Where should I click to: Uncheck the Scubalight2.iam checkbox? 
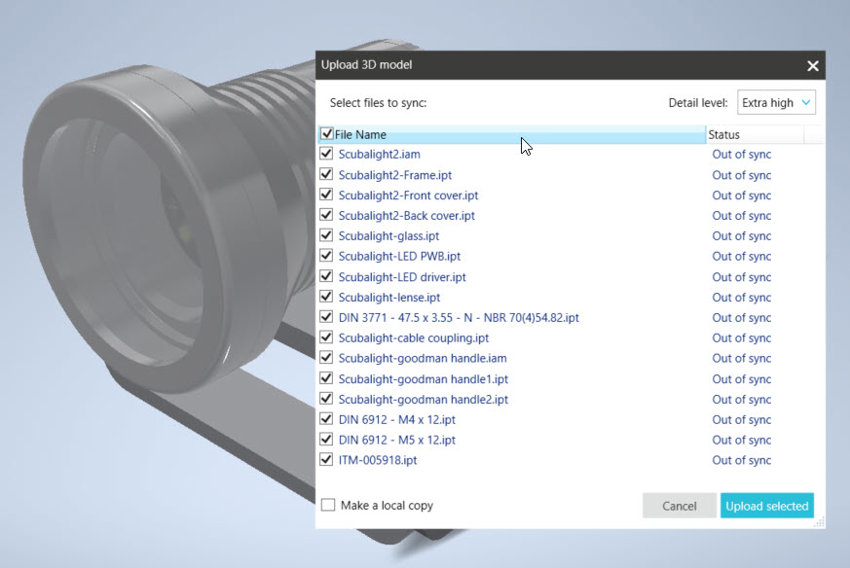(326, 153)
